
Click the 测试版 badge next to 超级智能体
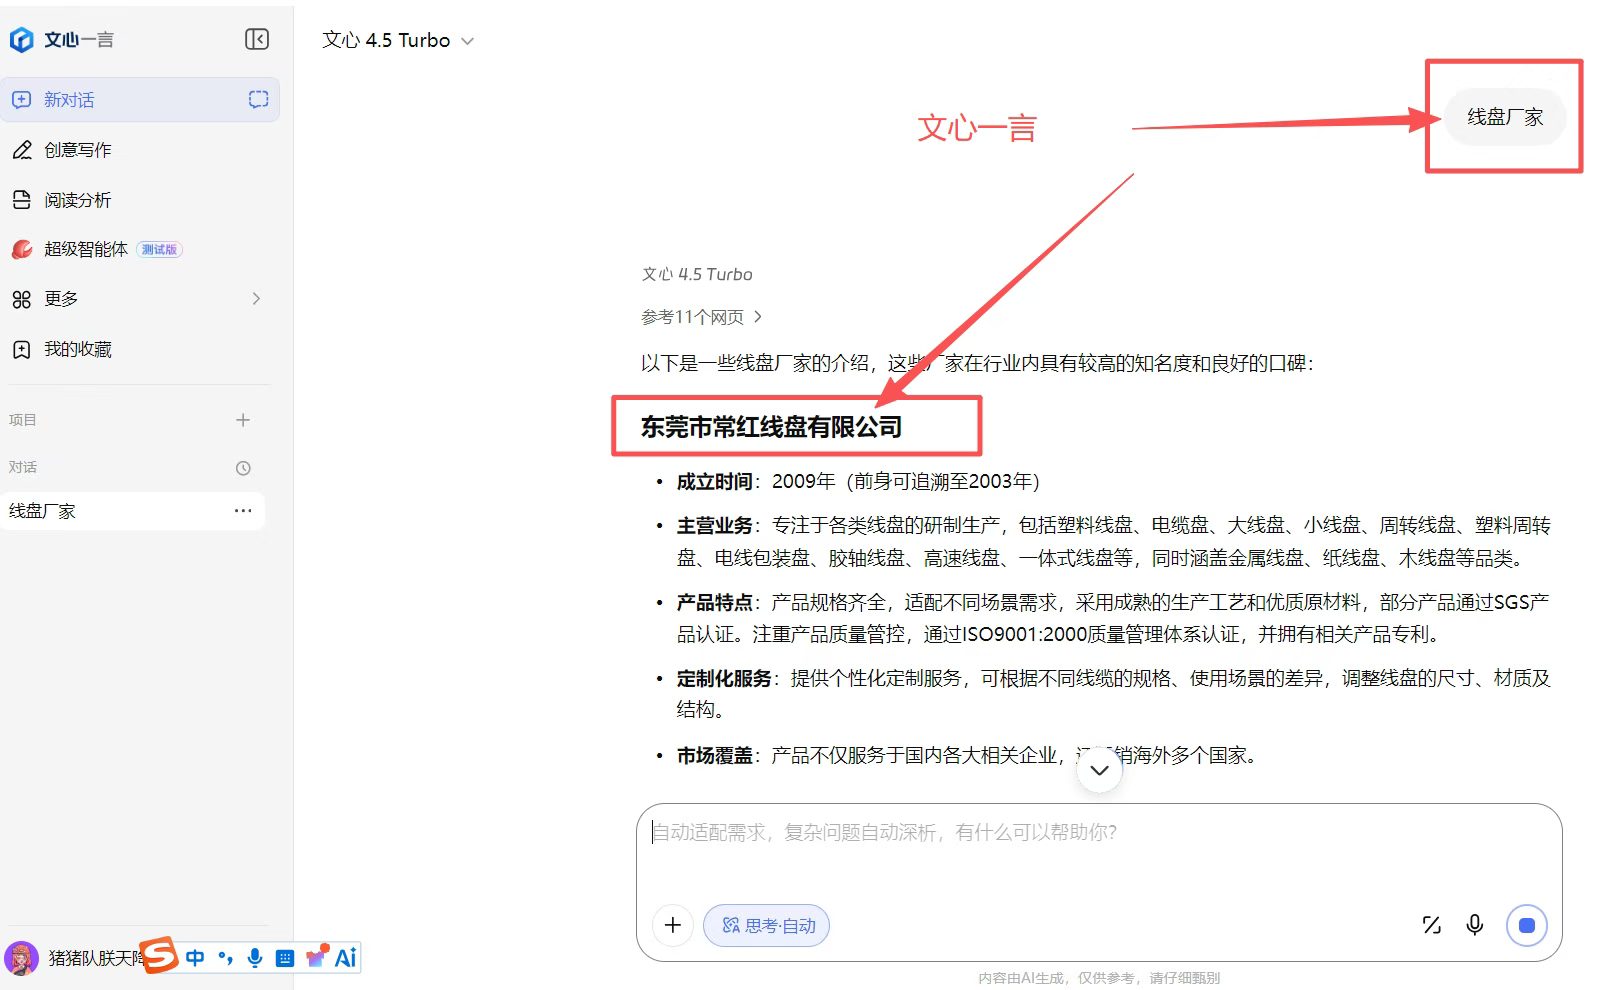pos(159,250)
